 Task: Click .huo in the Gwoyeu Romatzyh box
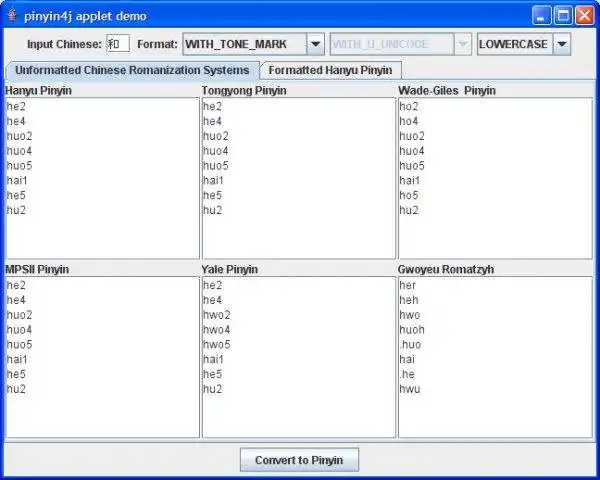(x=410, y=344)
